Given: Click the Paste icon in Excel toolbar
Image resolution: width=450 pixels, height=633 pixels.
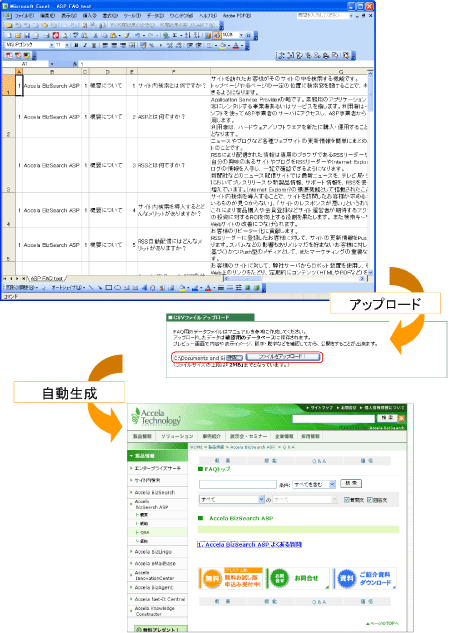Looking at the screenshot, I should click(113, 36).
